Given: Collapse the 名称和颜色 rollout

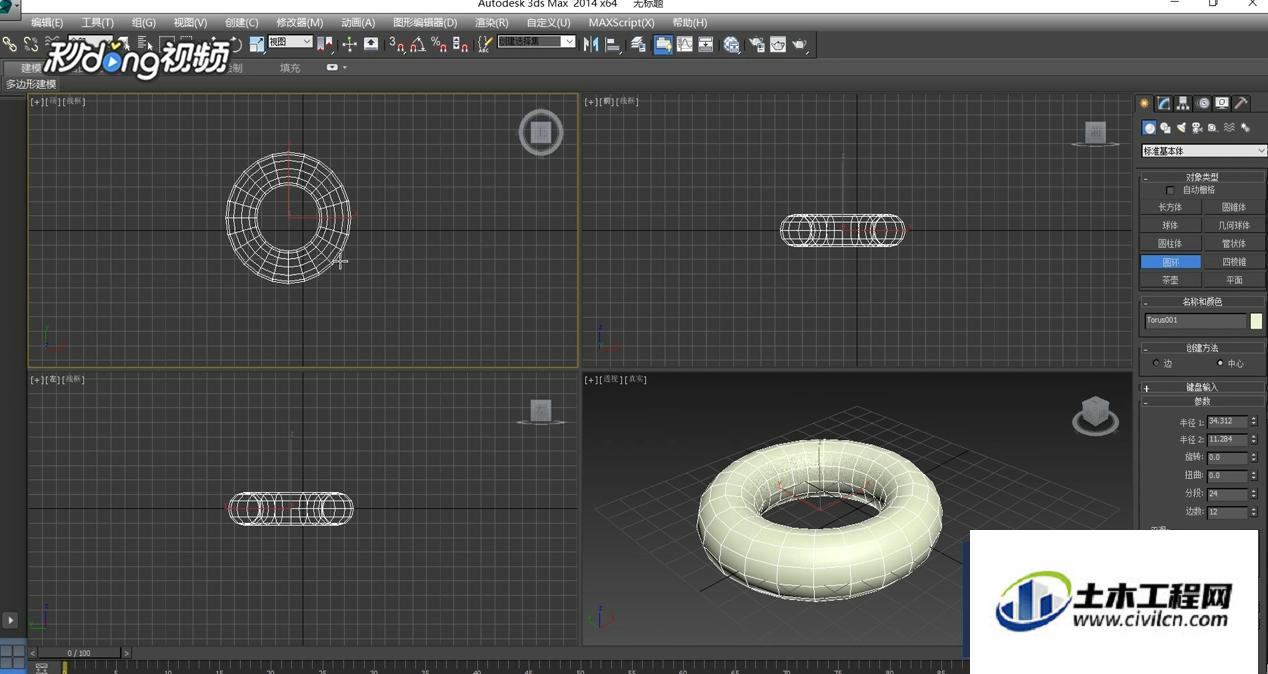Looking at the screenshot, I should point(1202,301).
